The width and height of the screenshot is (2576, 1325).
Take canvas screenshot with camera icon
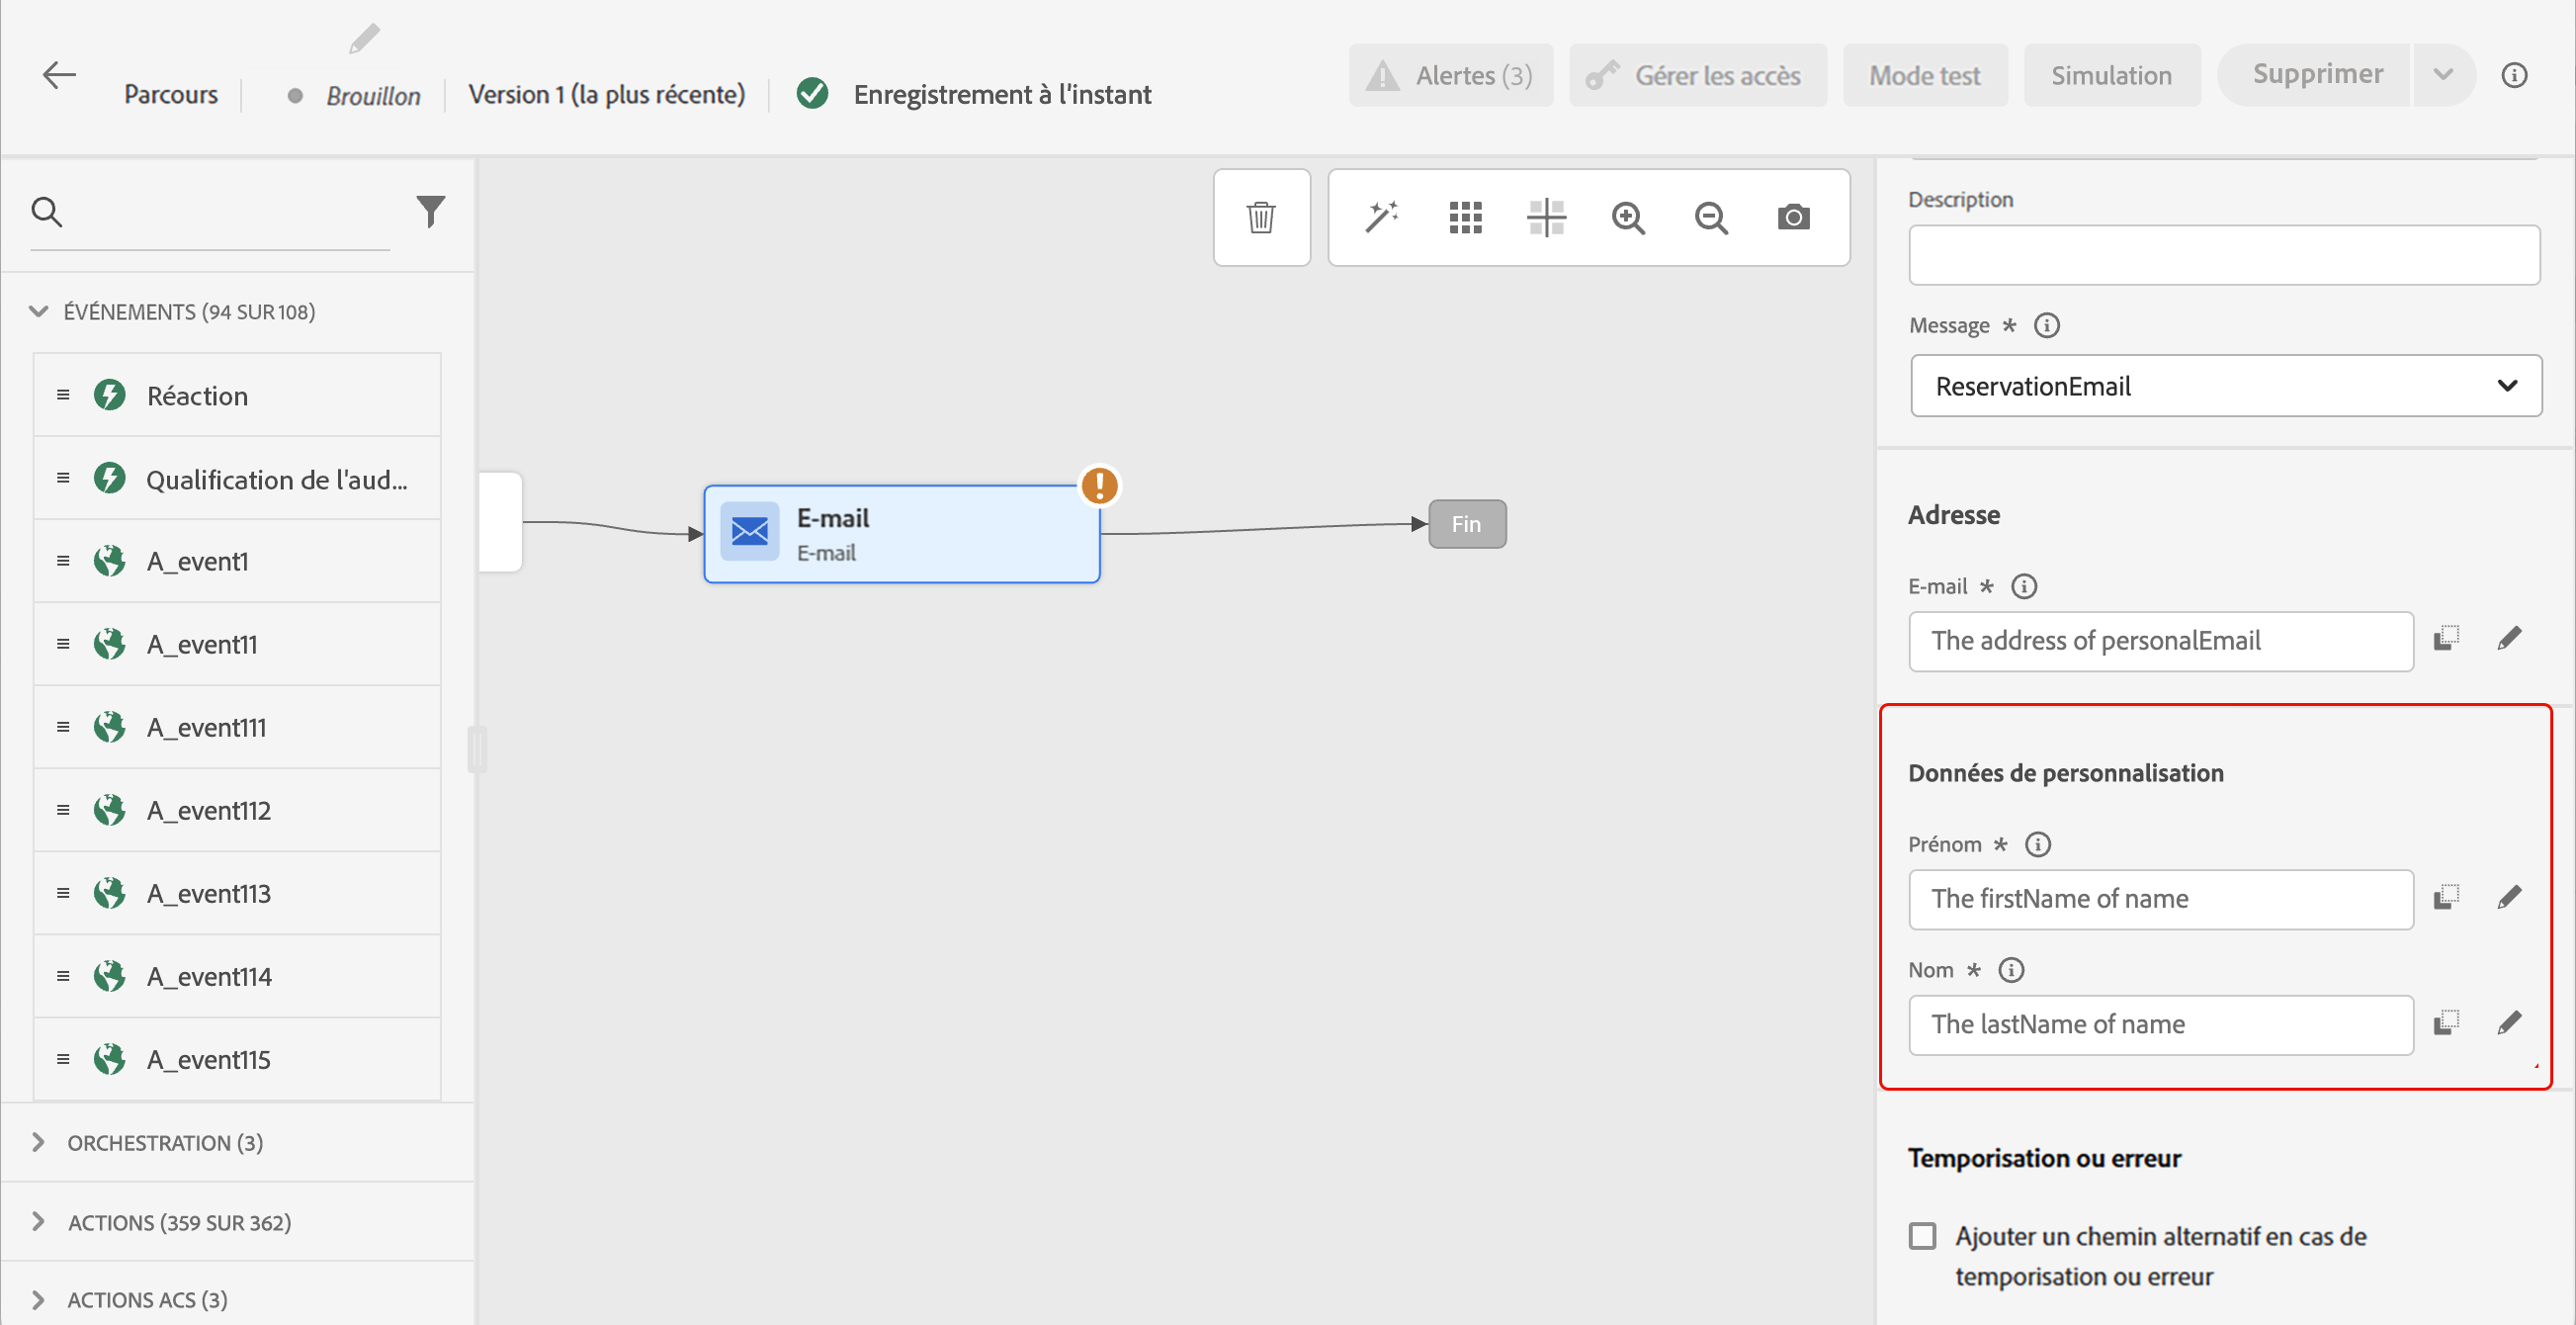(1793, 217)
